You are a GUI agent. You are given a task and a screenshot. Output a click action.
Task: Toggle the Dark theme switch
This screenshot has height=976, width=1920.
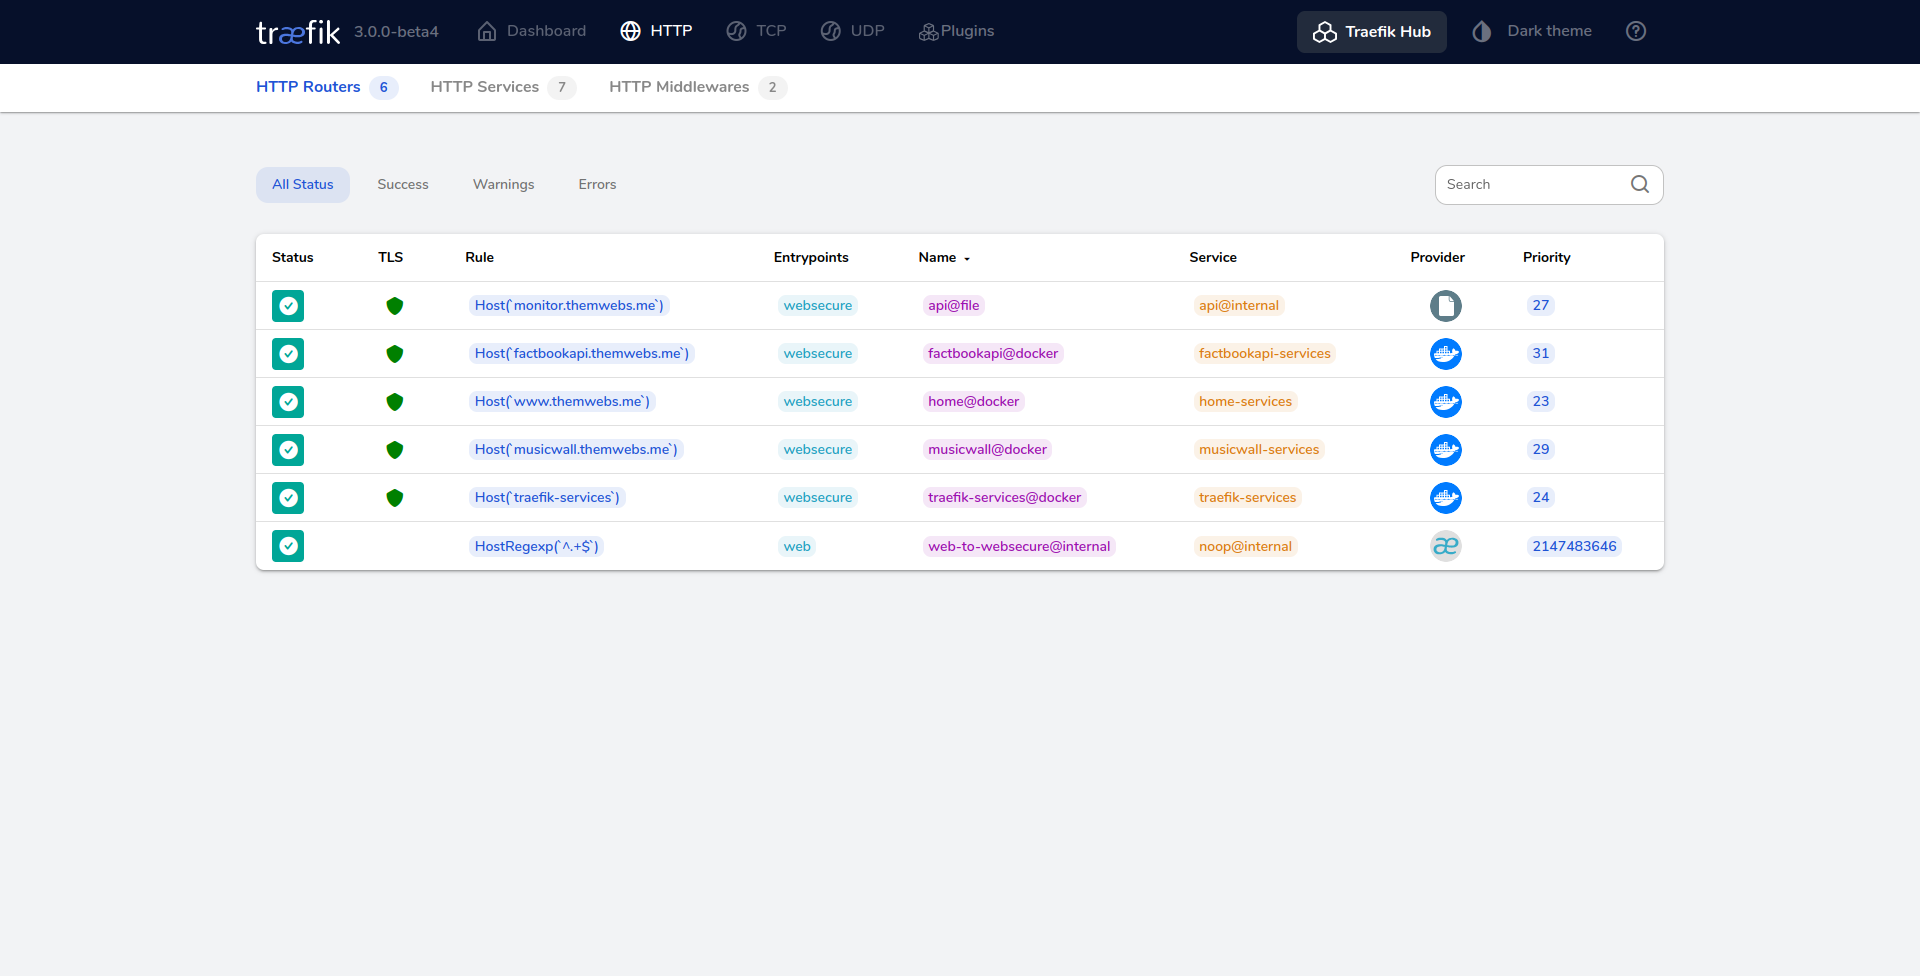[1532, 31]
